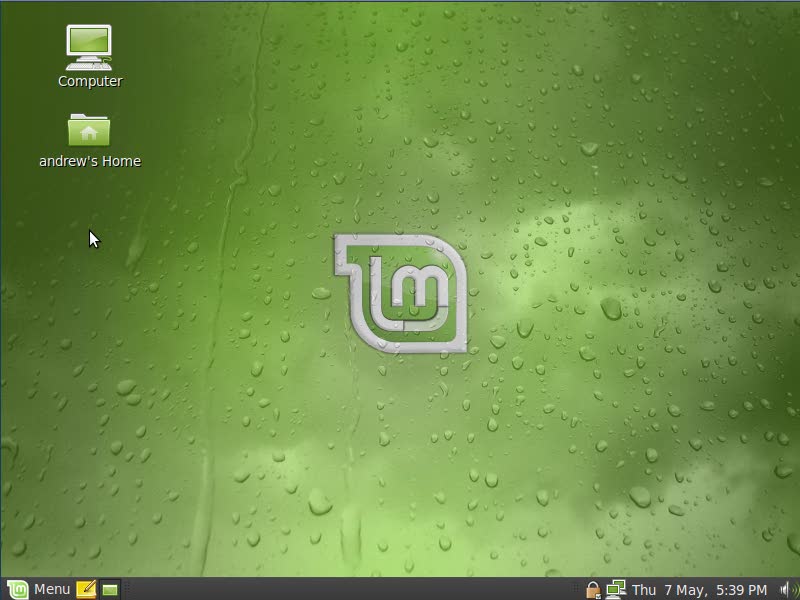
Task: Click the "Thu 7 May" date text
Action: click(x=668, y=589)
